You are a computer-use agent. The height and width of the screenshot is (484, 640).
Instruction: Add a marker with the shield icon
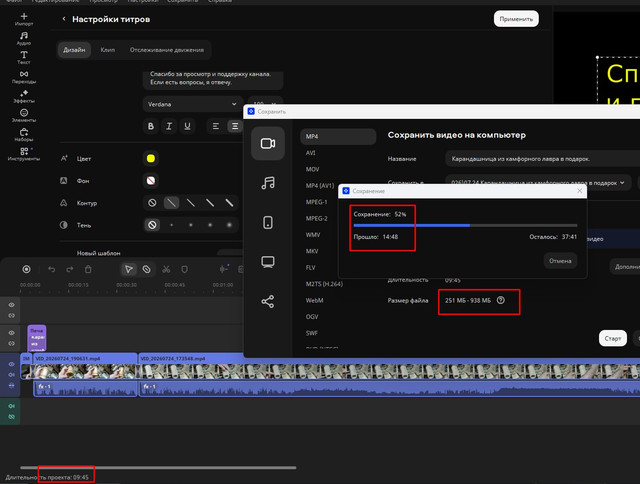click(184, 269)
